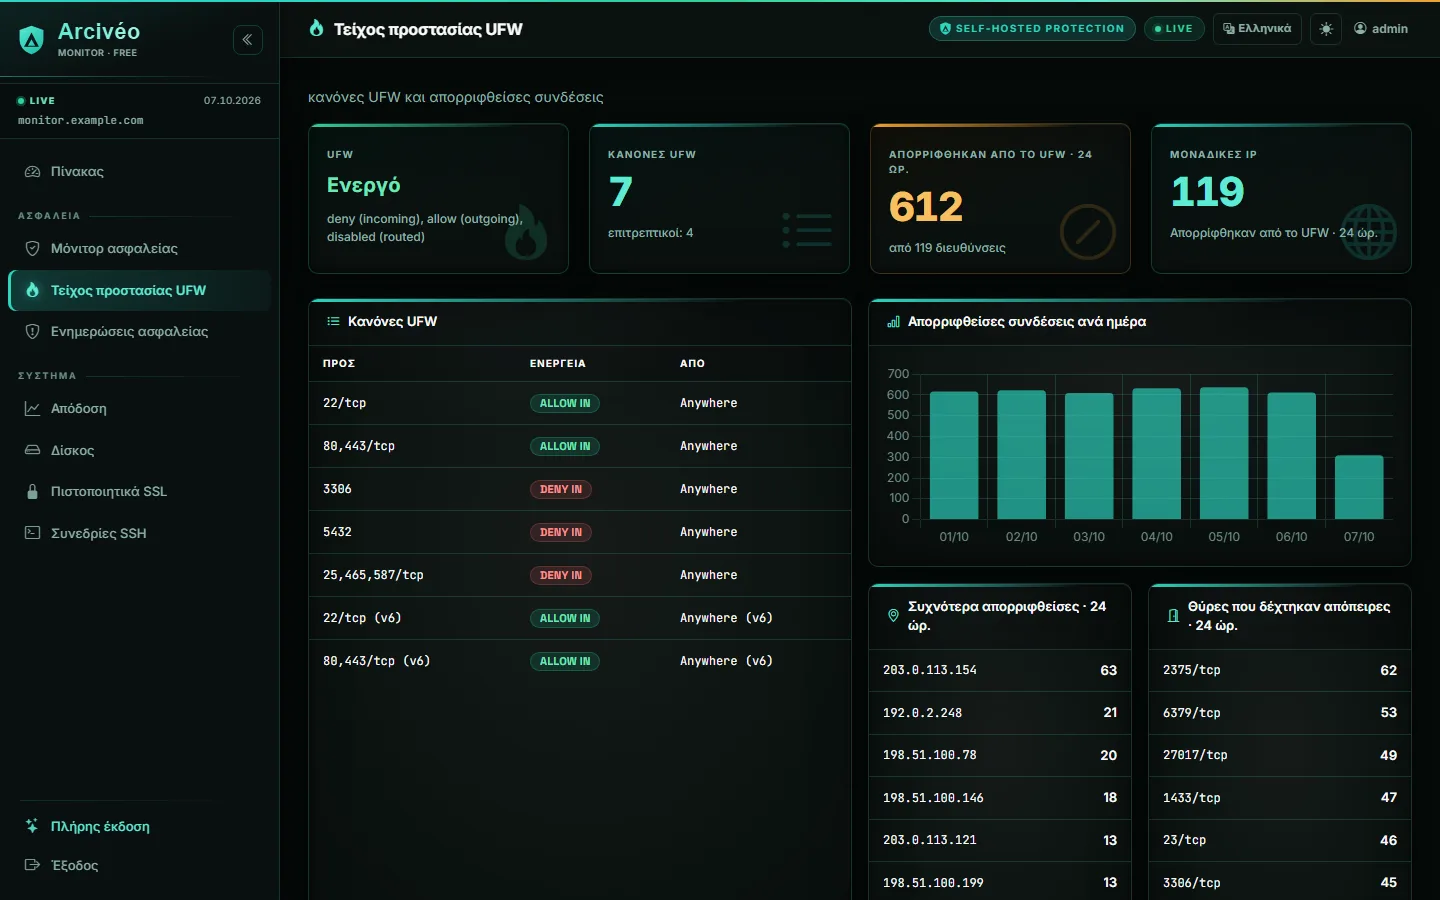Toggle the light/dark theme sun icon
The width and height of the screenshot is (1440, 900).
[1326, 29]
